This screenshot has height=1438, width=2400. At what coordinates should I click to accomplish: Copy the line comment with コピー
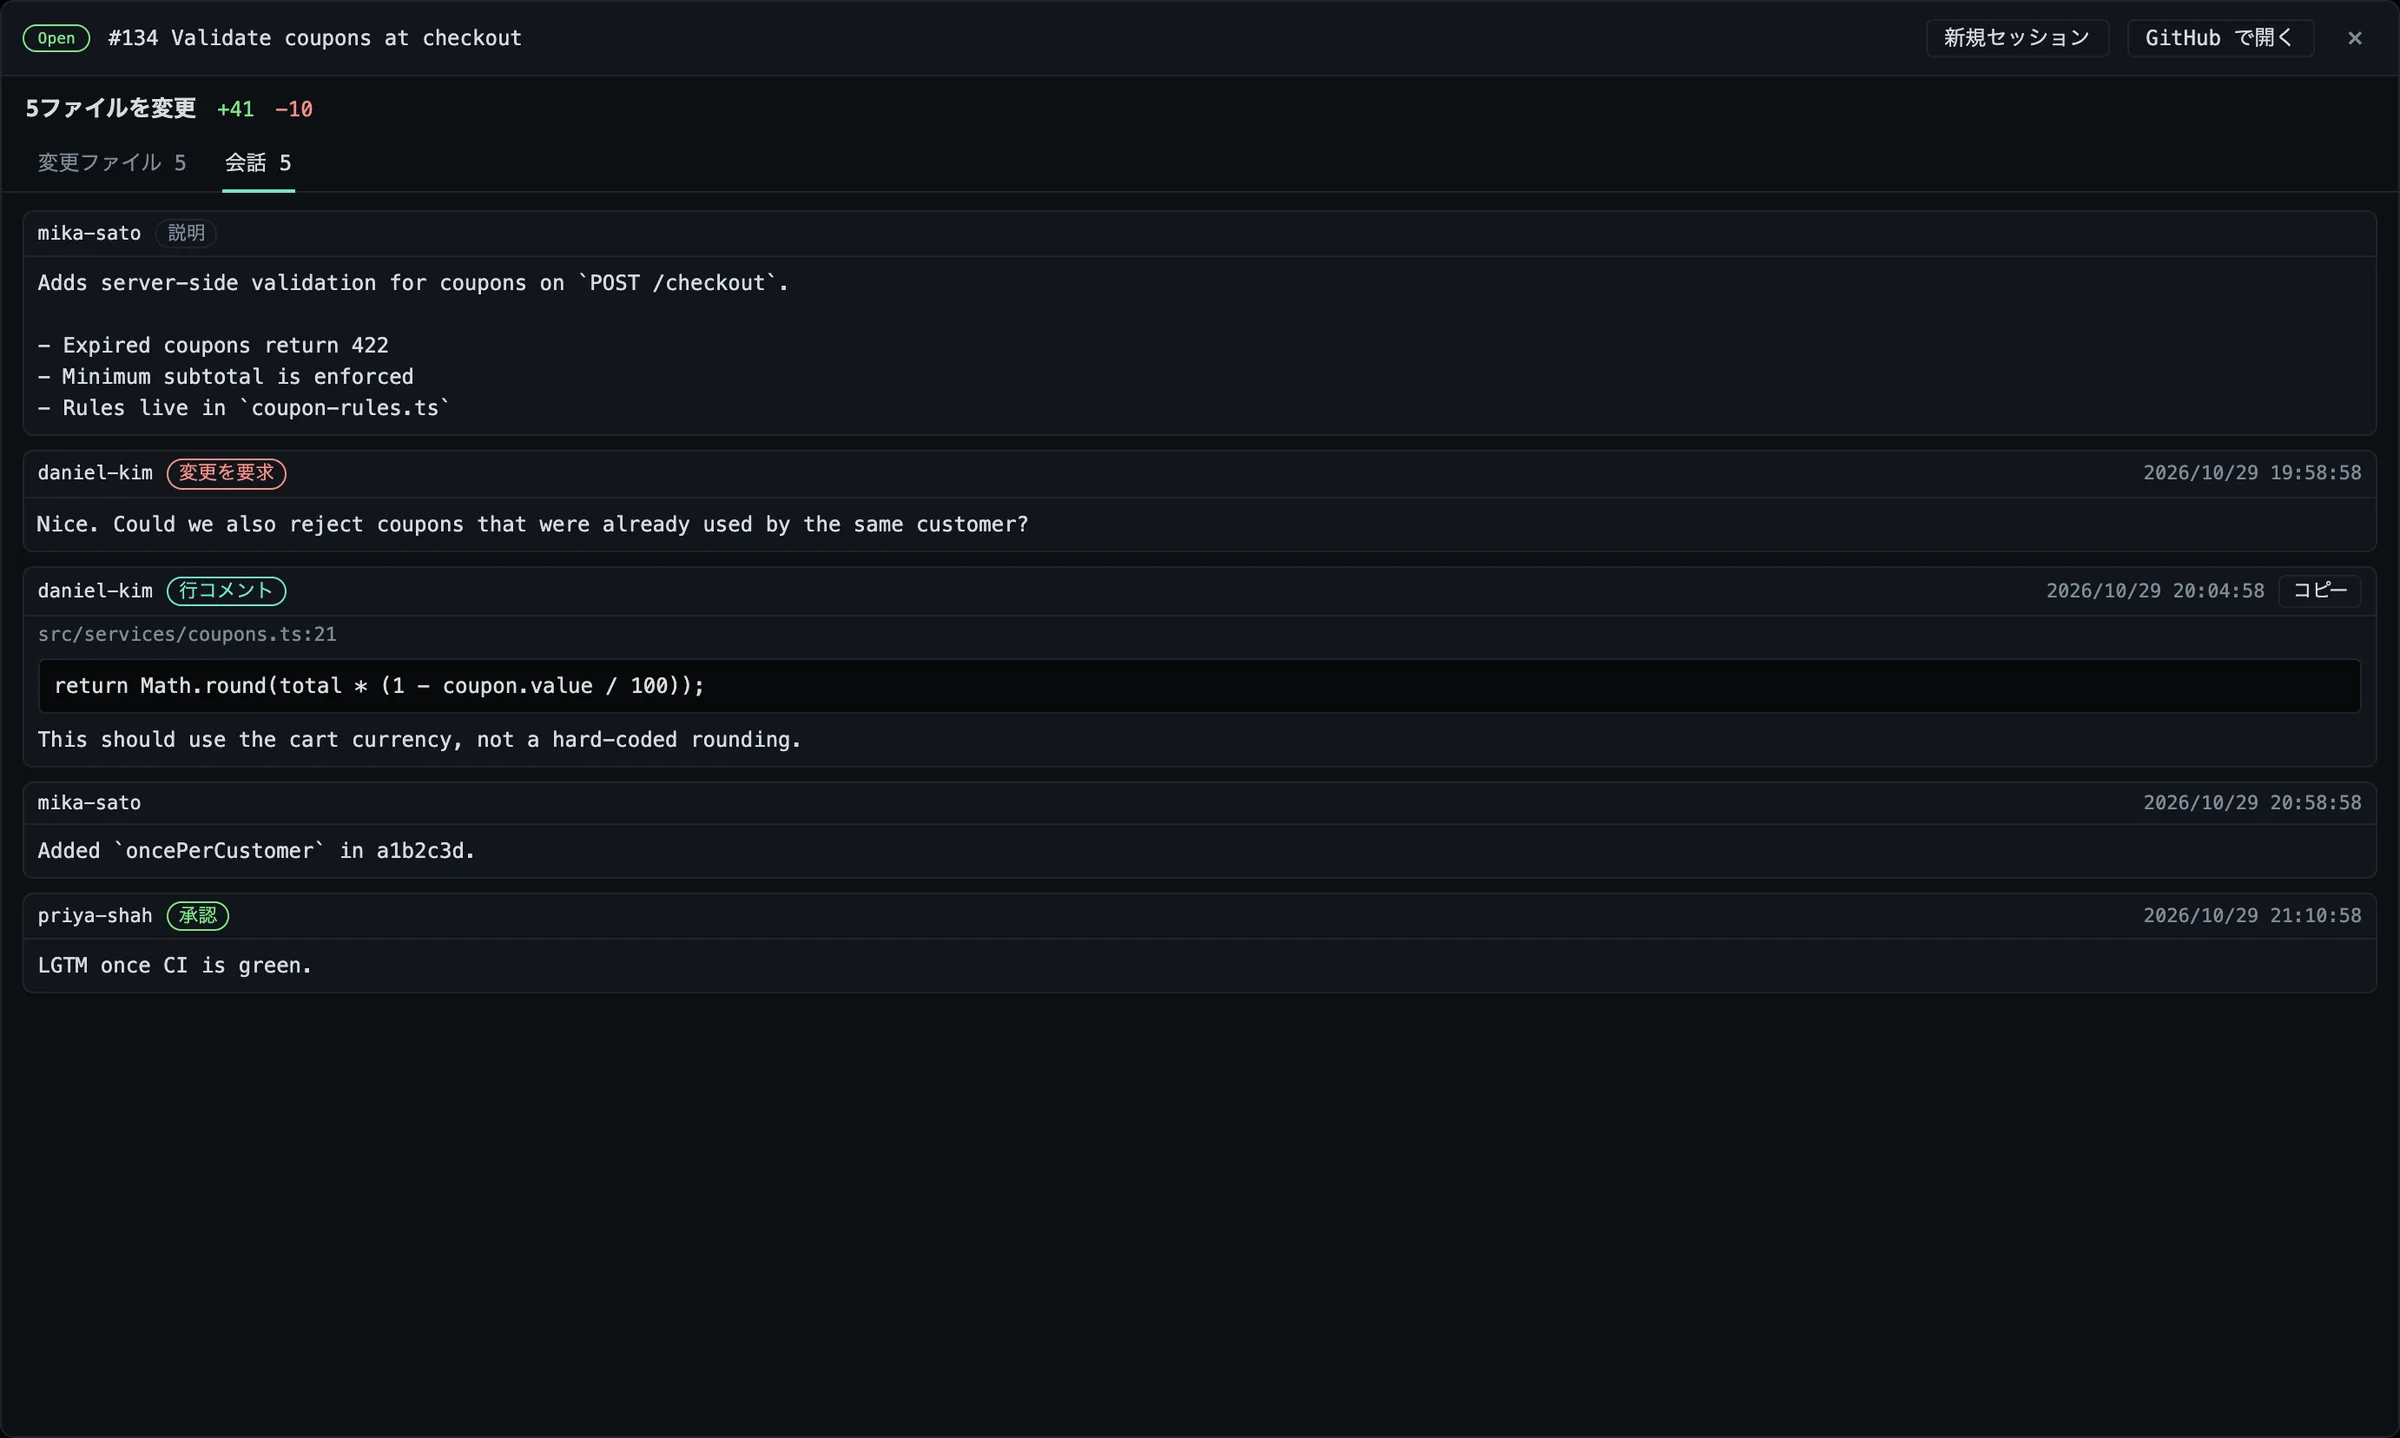[x=2319, y=590]
